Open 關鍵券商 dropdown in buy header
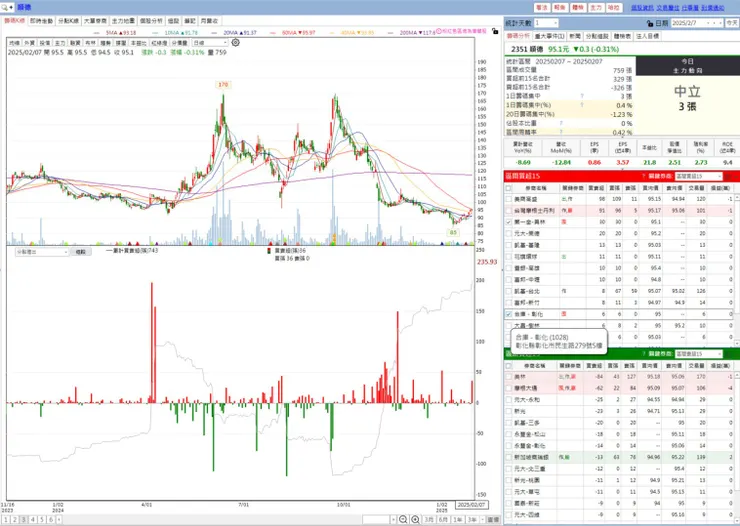 click(x=698, y=176)
